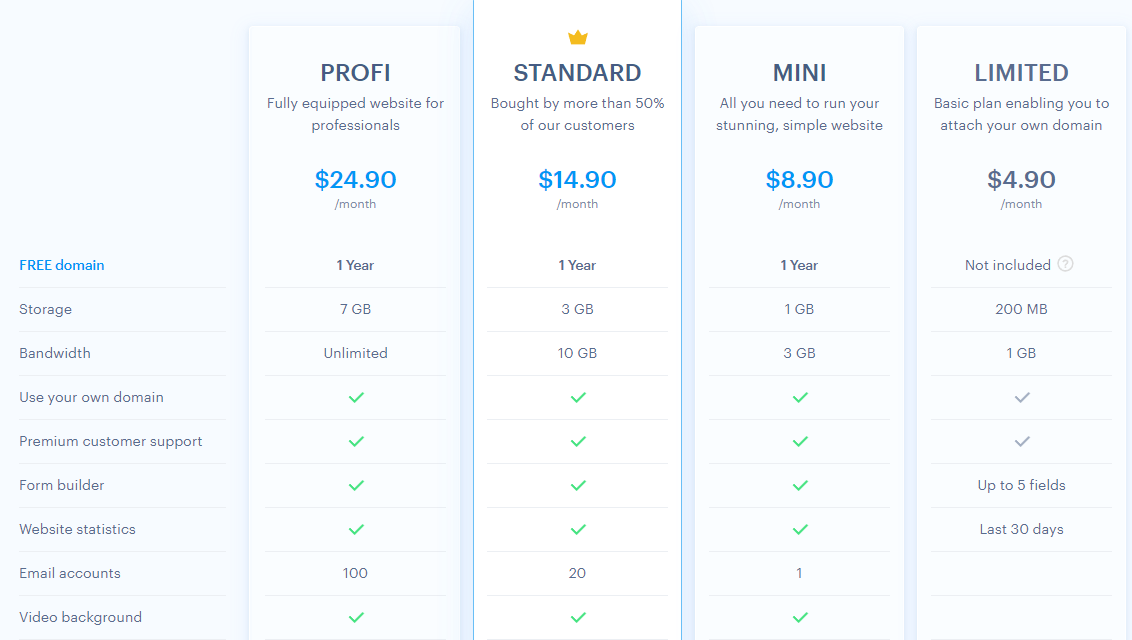1132x640 pixels.
Task: Click the $24.90 PROFI price
Action: pos(355,180)
